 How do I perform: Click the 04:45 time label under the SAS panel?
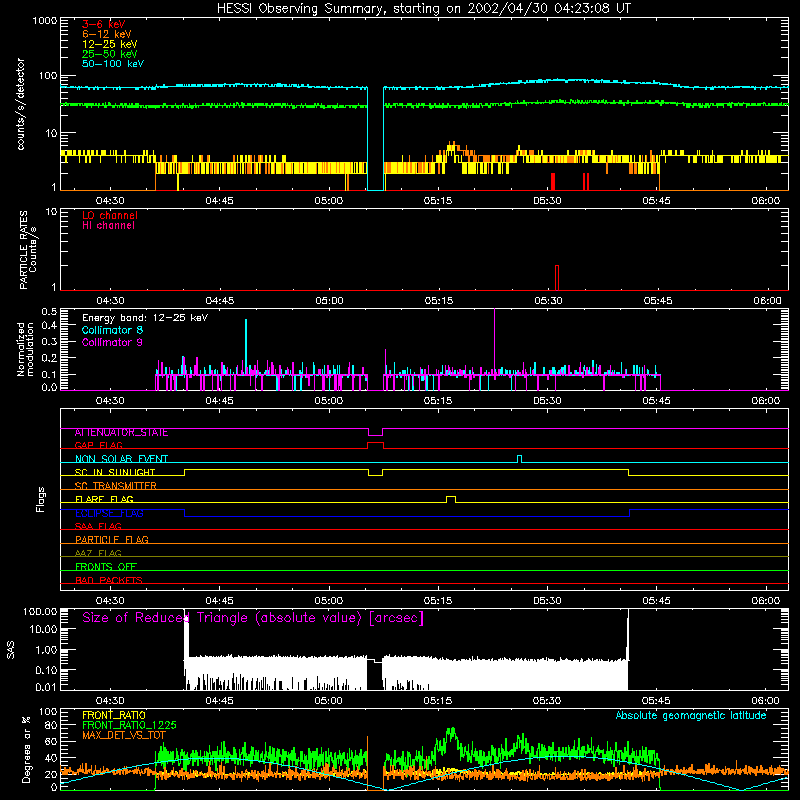coord(219,701)
